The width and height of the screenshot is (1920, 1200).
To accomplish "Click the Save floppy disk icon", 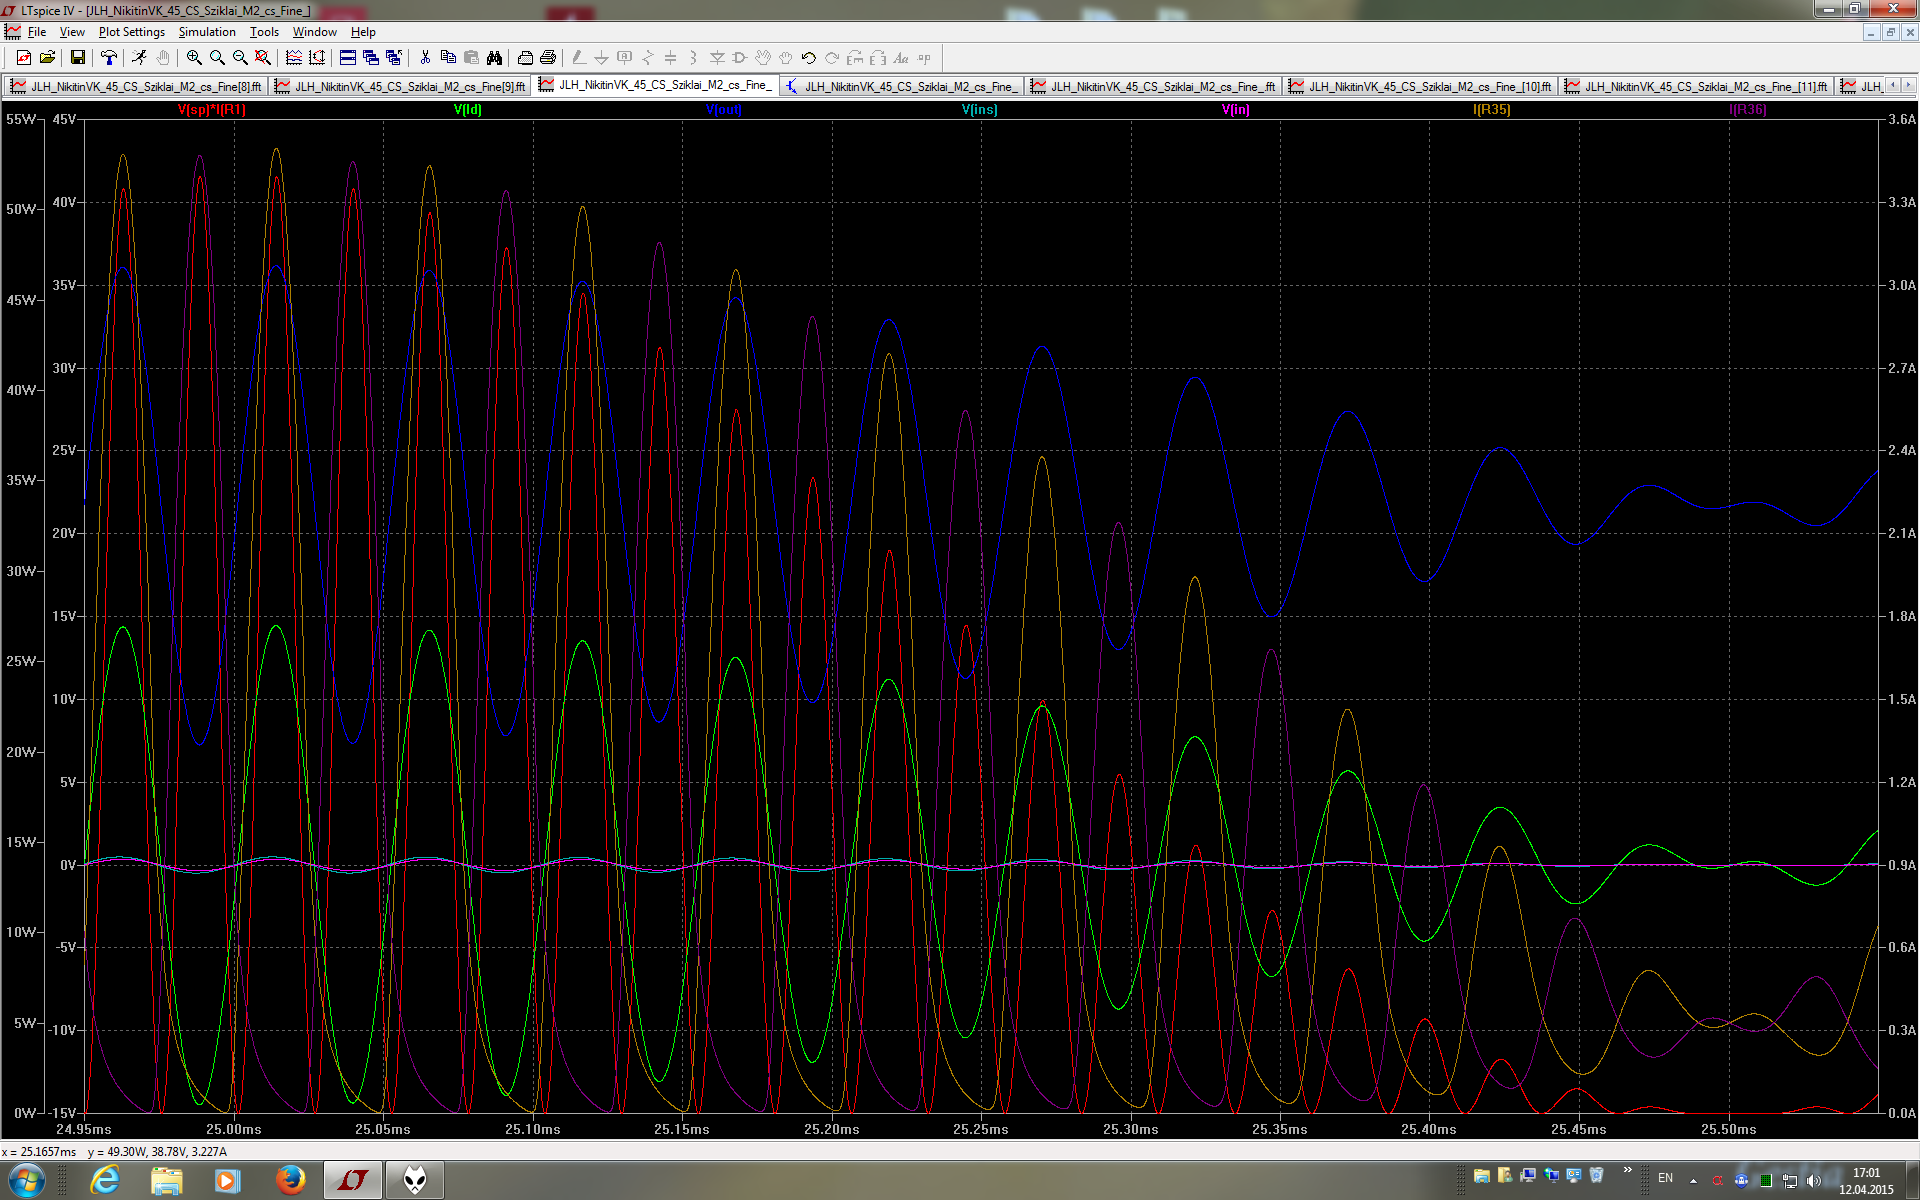I will click(x=77, y=58).
